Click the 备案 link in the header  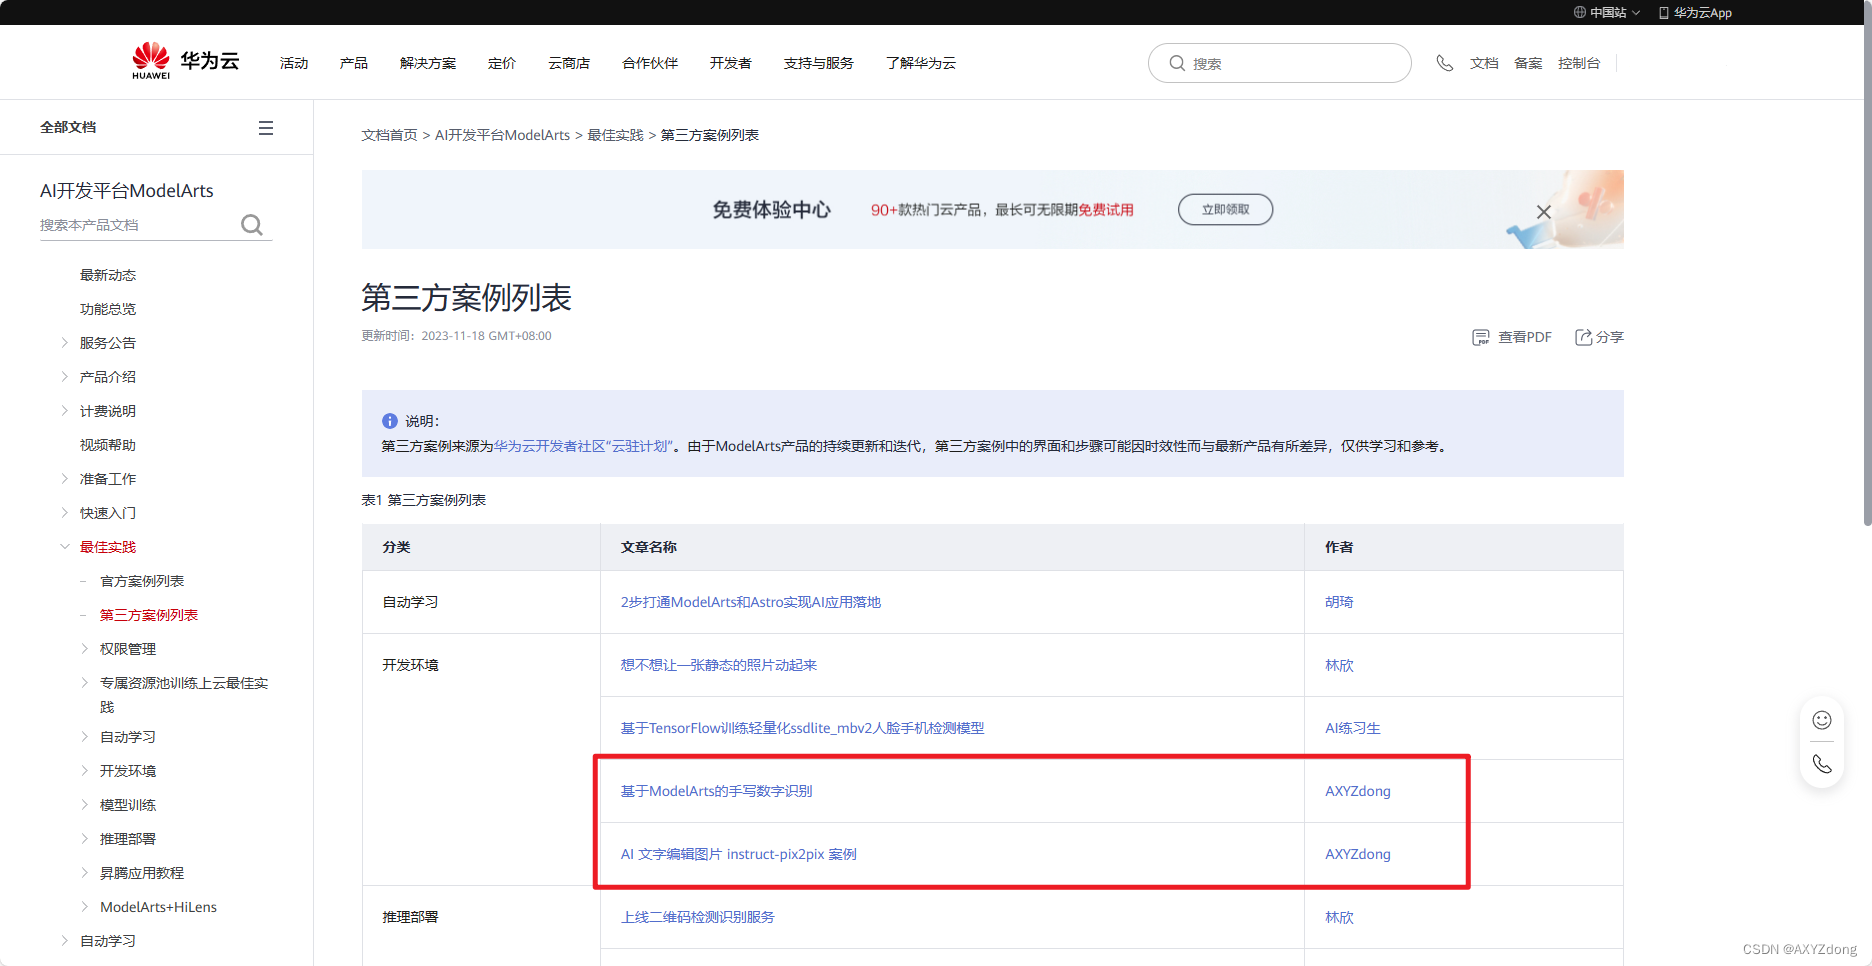(x=1528, y=63)
